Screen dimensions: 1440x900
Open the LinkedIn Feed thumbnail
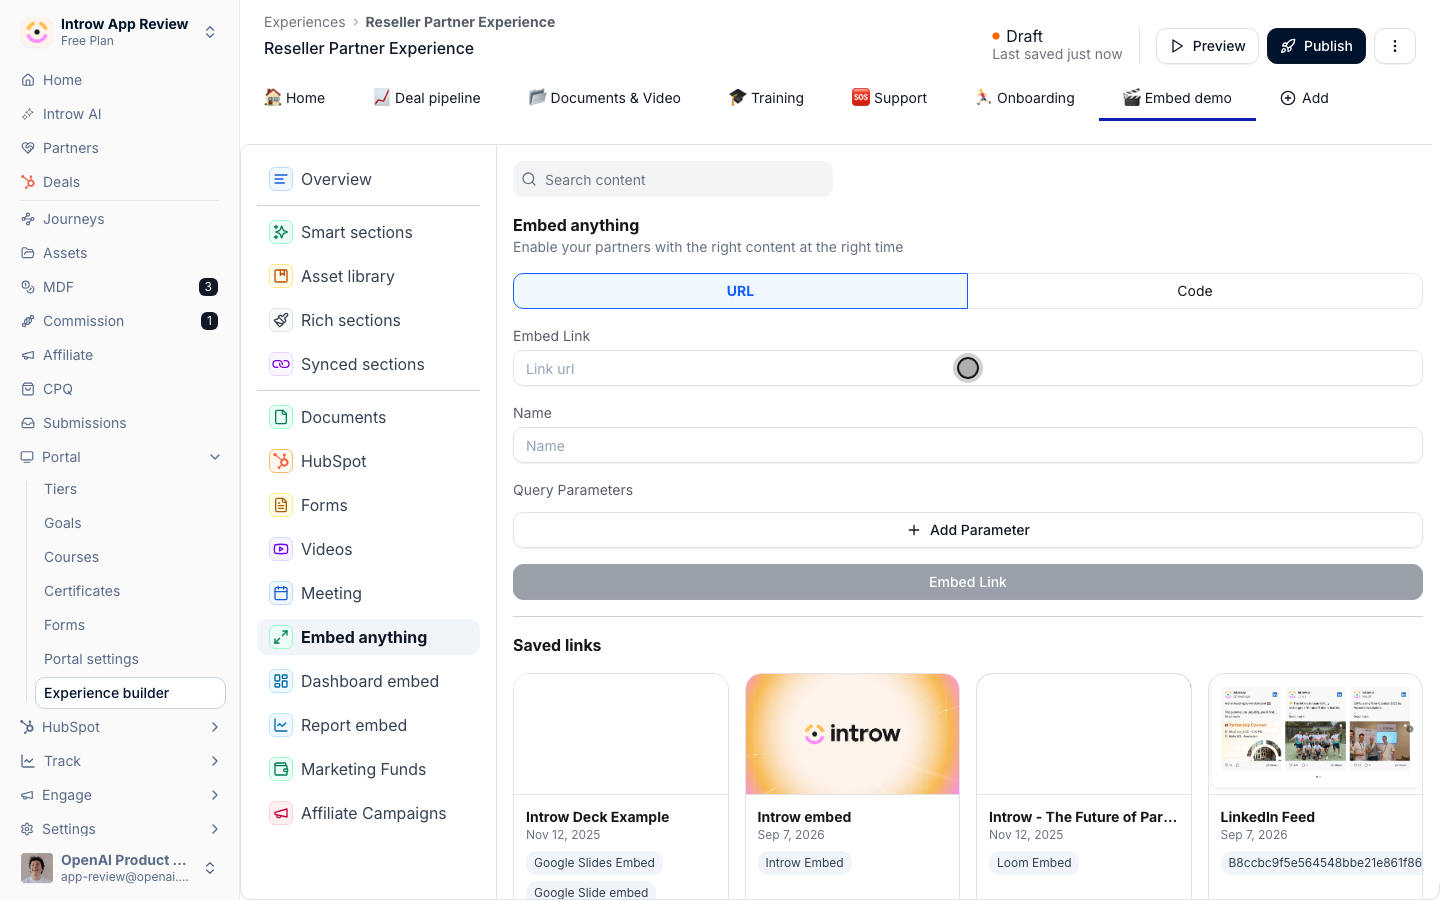pos(1315,734)
